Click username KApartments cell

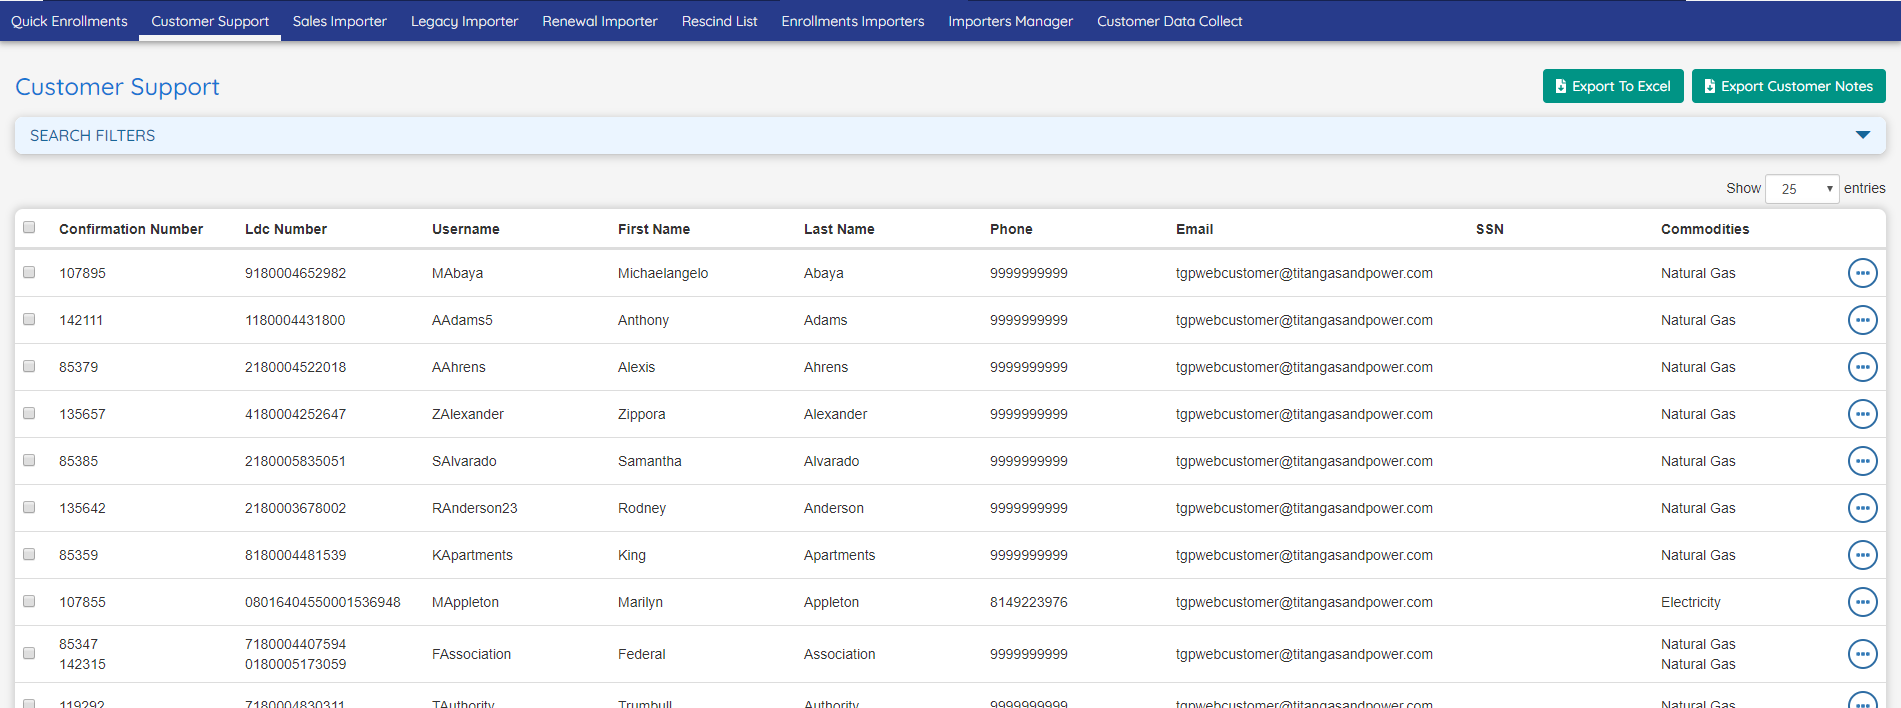pos(472,555)
